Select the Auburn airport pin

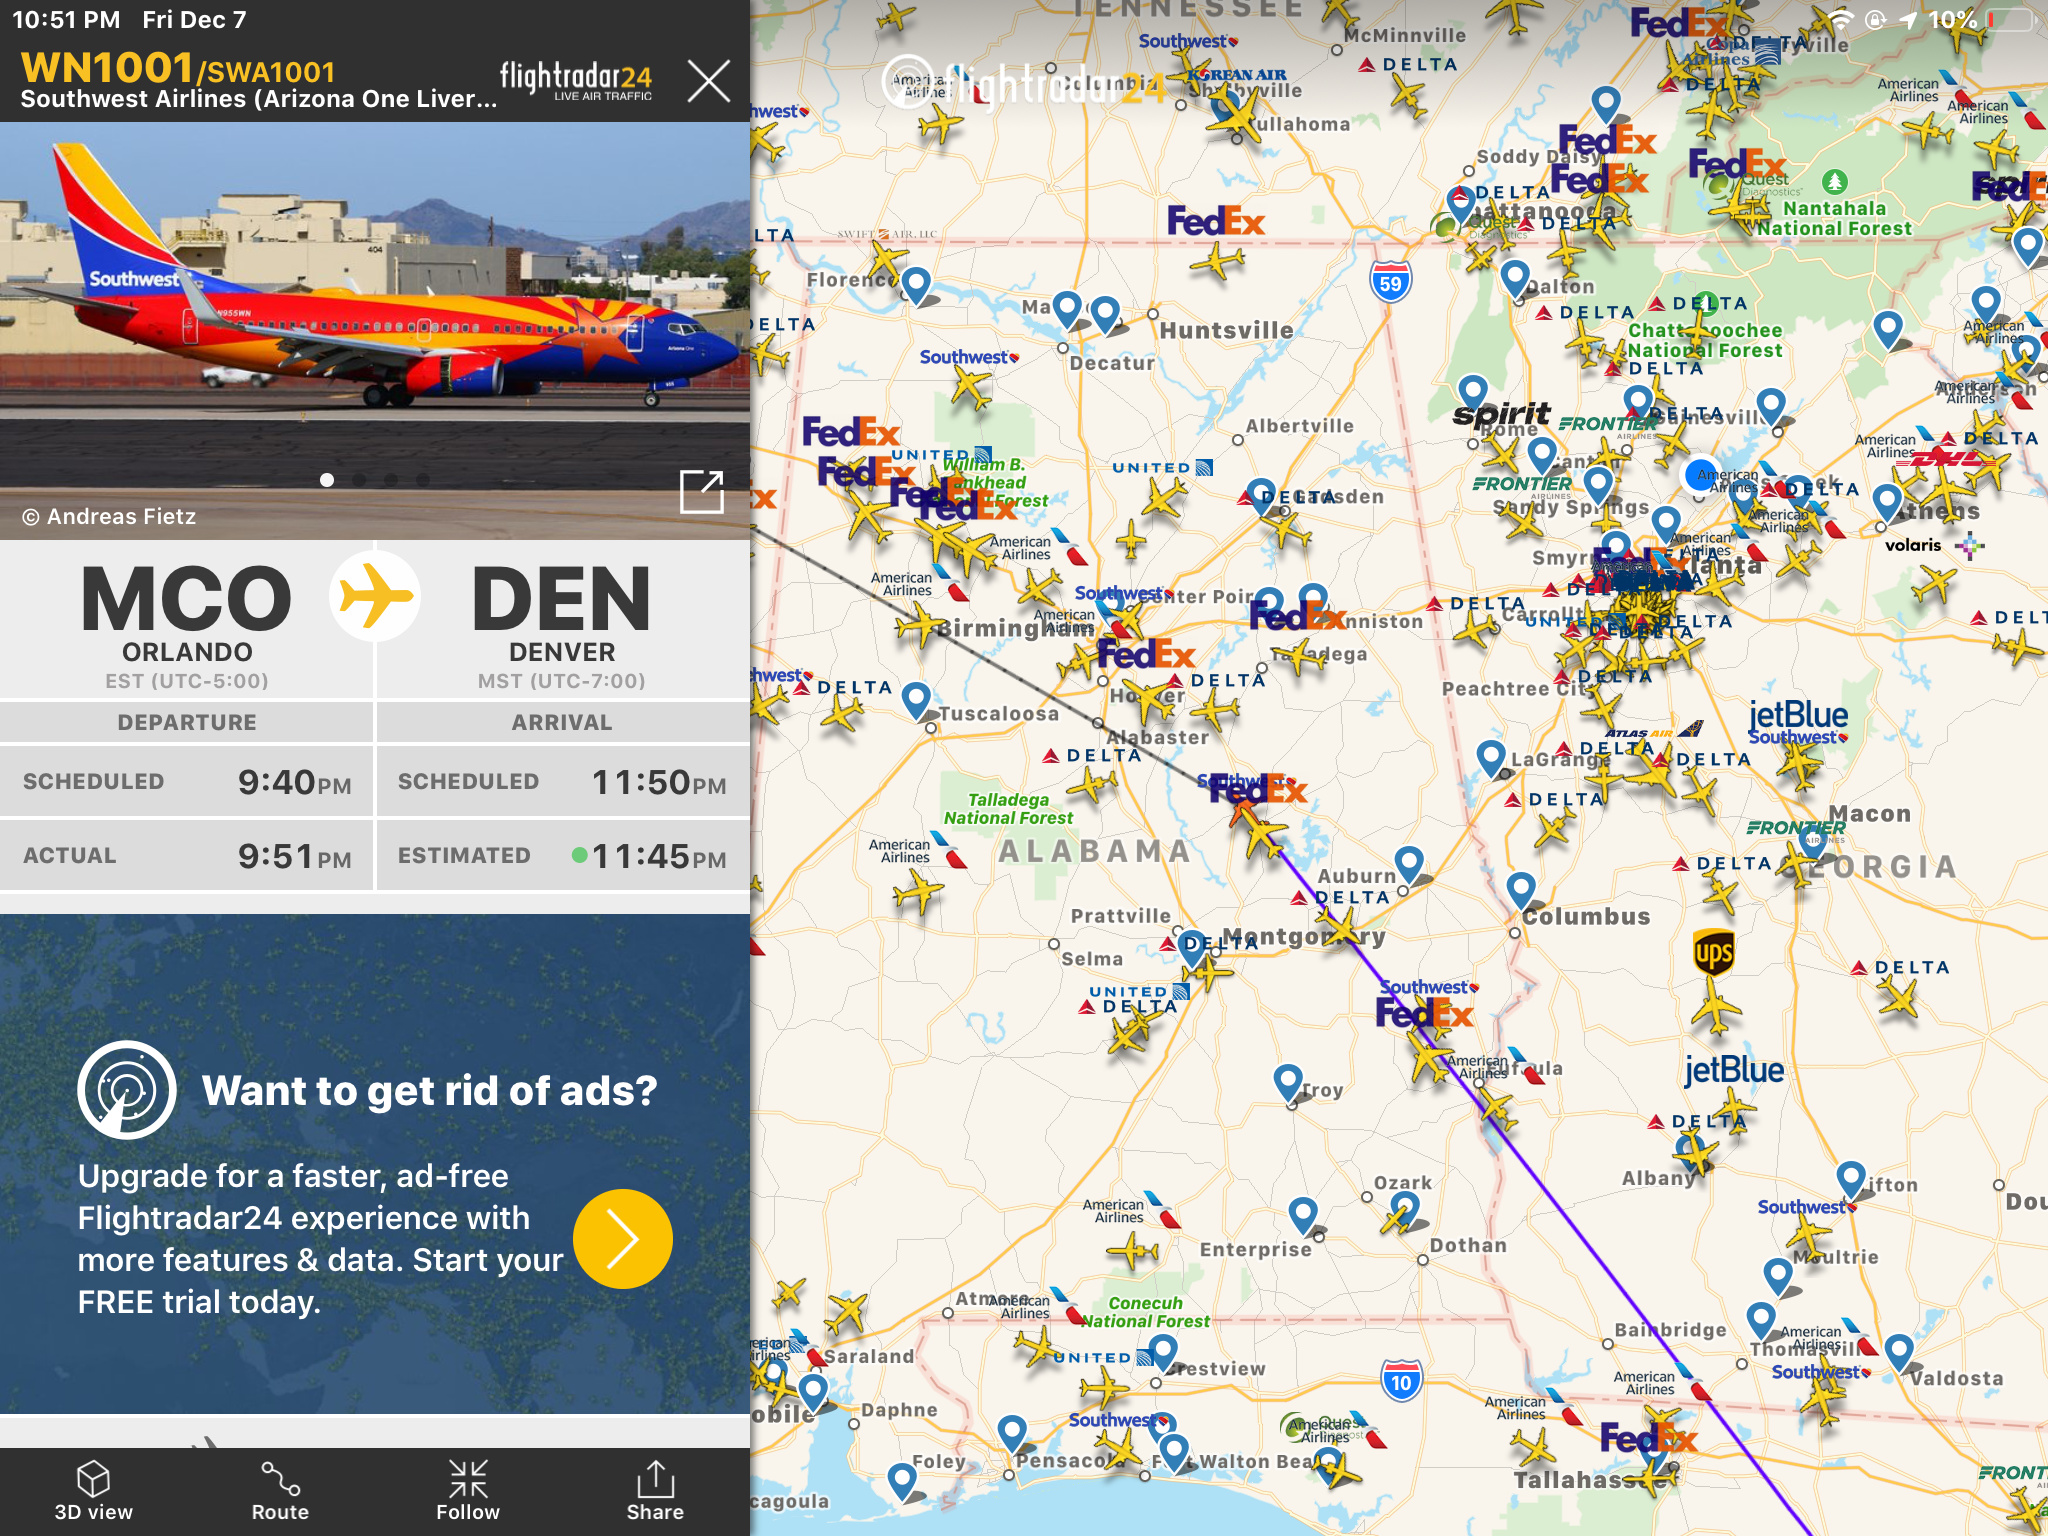coord(1409,862)
